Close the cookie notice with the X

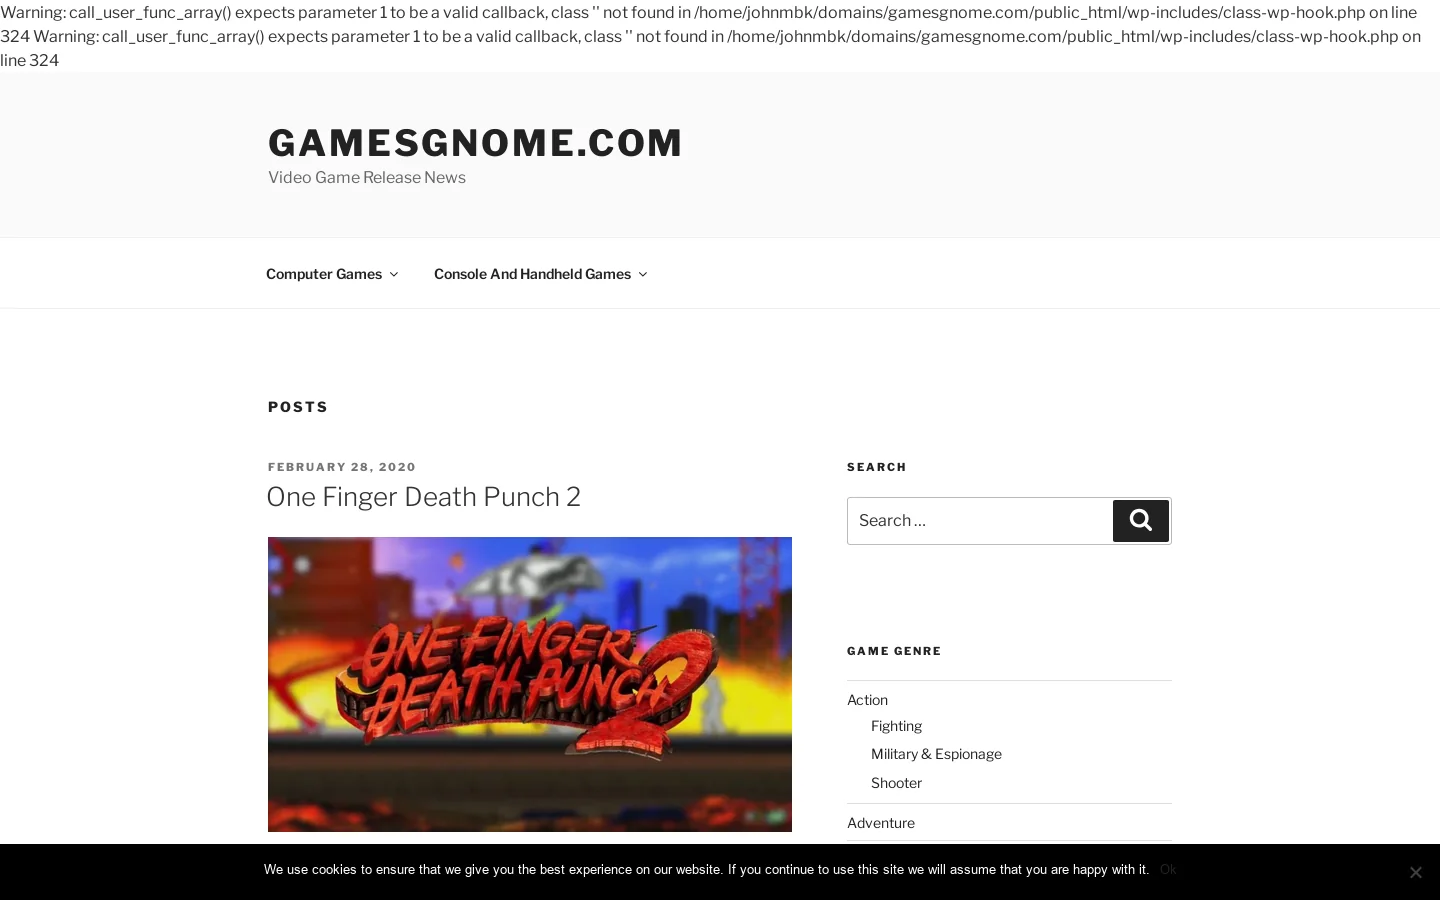1415,872
